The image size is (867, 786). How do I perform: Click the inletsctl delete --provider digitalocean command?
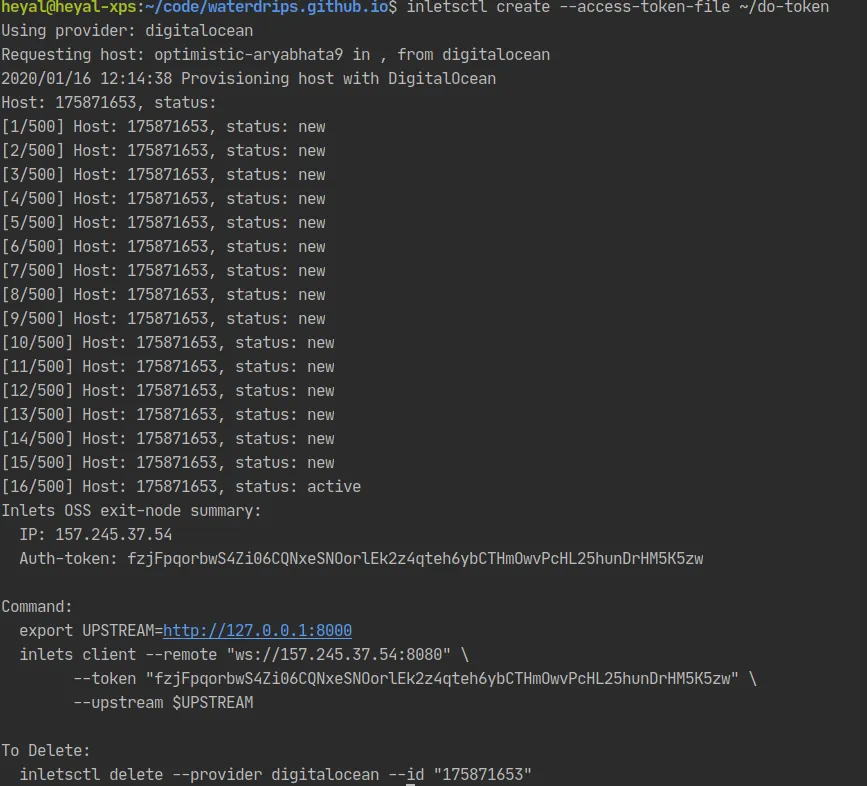coord(275,774)
